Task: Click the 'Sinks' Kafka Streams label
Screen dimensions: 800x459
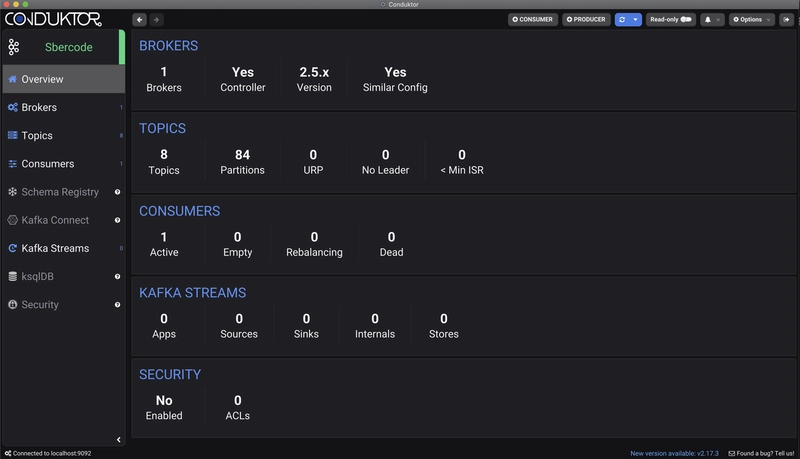Action: [306, 334]
